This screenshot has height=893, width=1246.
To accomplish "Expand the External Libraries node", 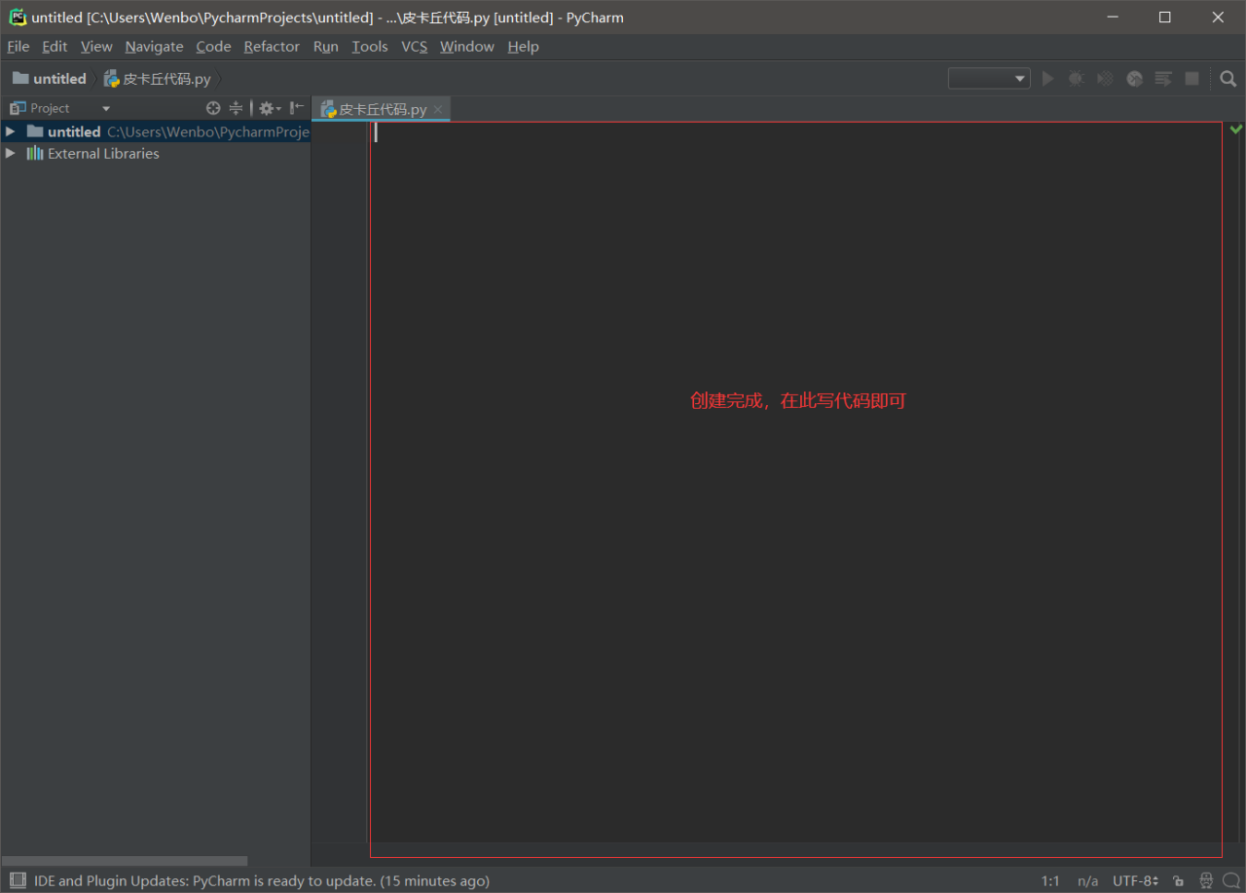I will [10, 153].
